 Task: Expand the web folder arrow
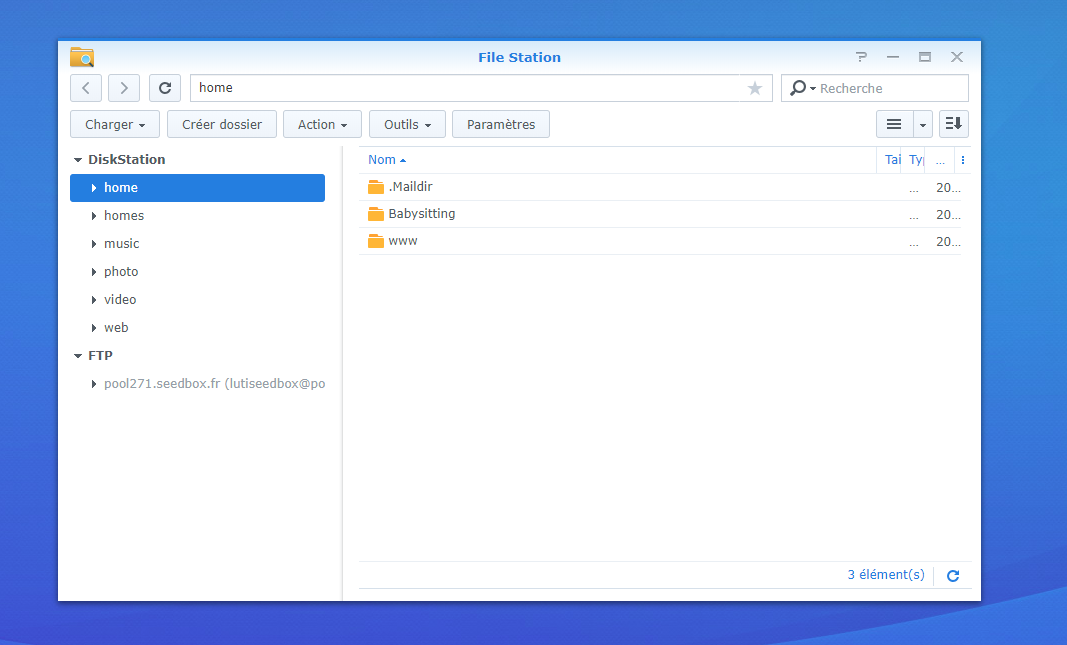point(94,327)
